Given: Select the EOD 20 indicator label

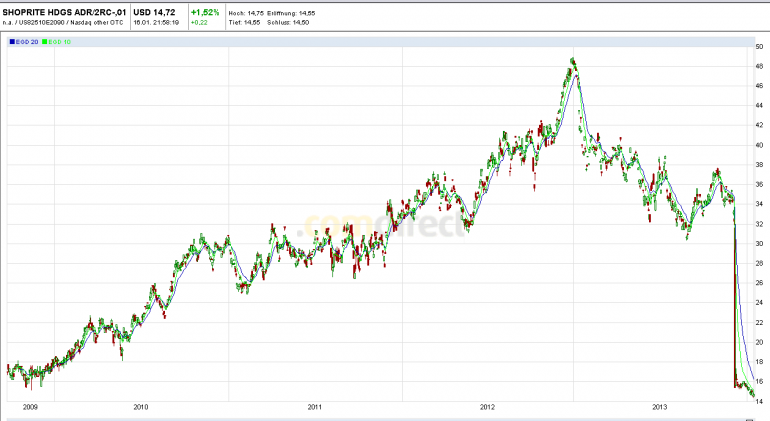Looking at the screenshot, I should point(27,42).
